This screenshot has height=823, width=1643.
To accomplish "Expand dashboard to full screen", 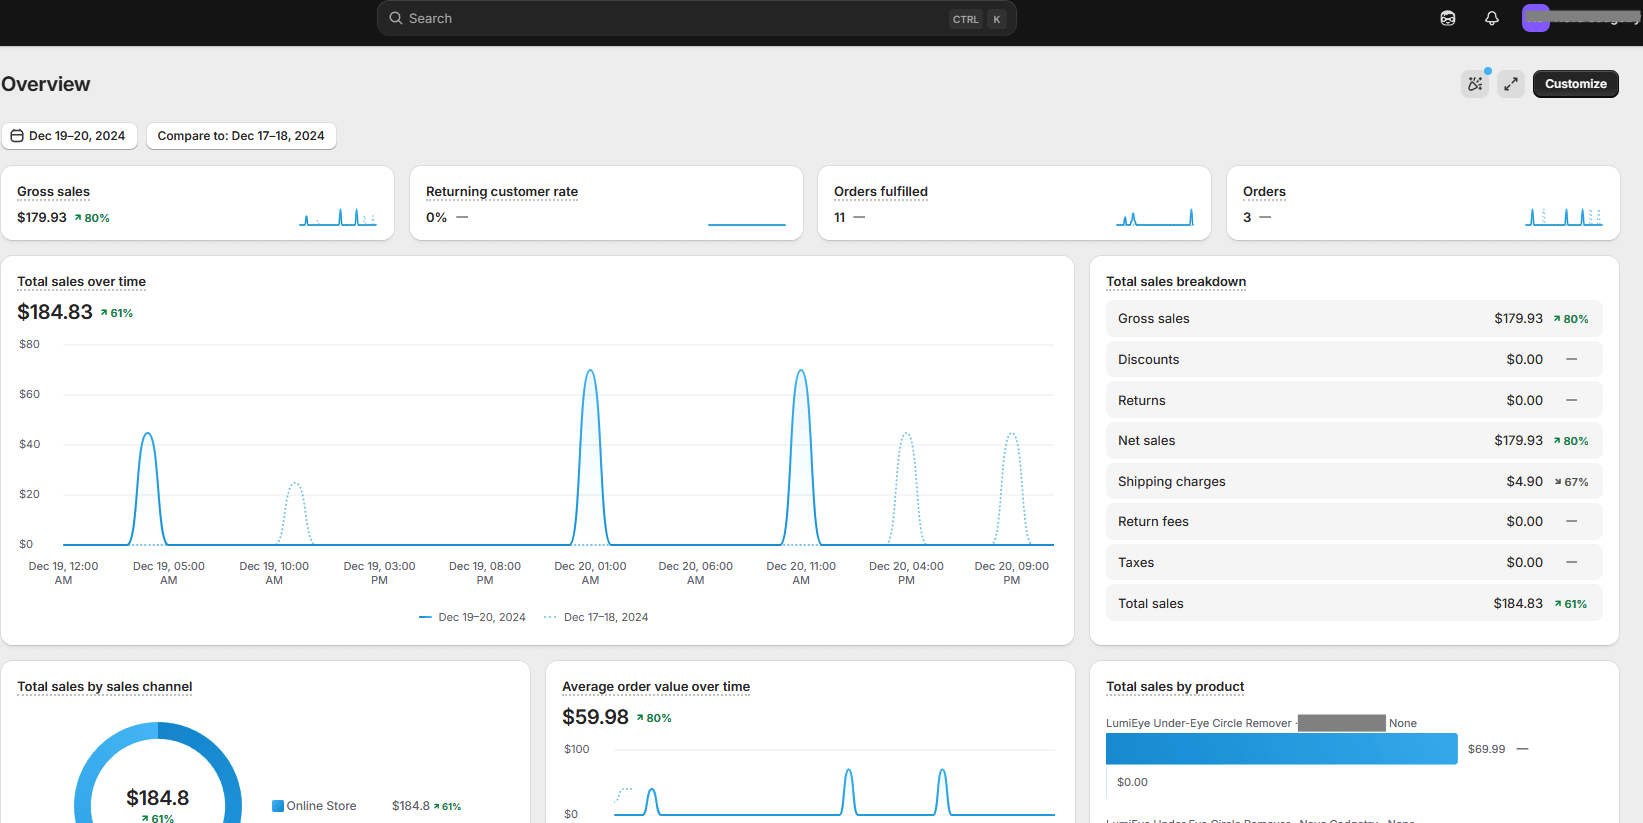I will pos(1511,84).
